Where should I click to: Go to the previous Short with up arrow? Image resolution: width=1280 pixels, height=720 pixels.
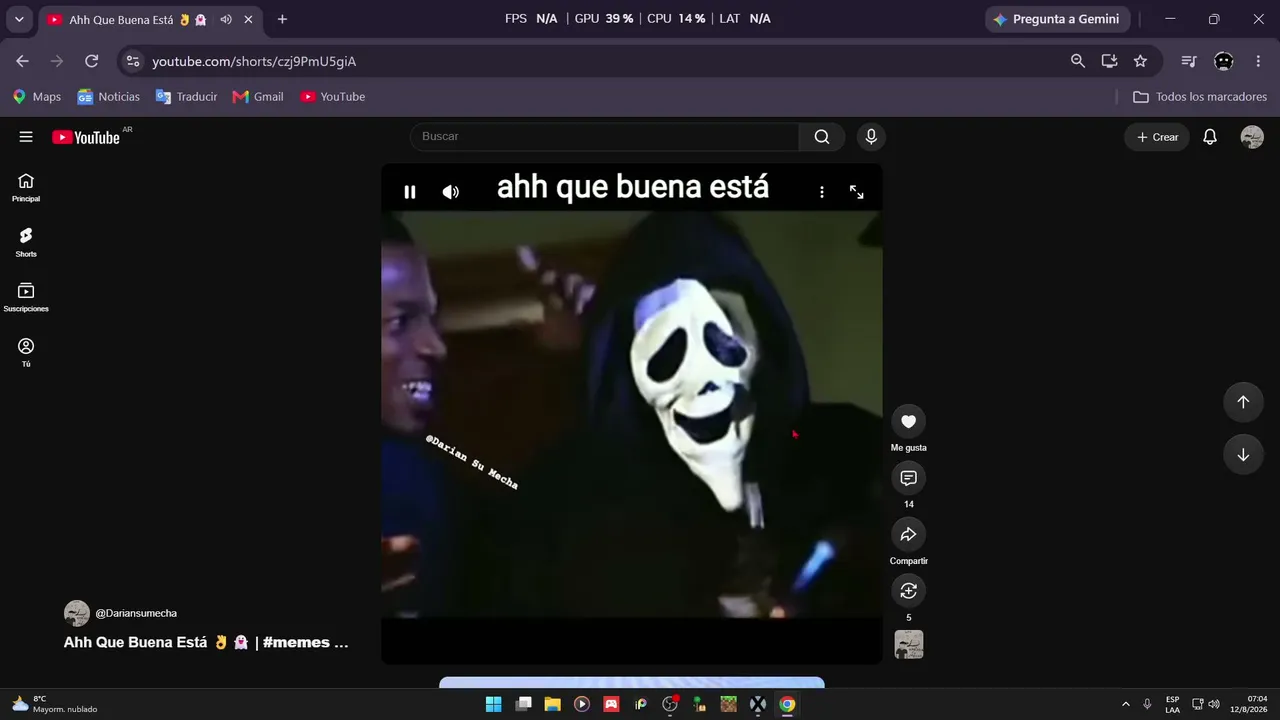(1243, 402)
